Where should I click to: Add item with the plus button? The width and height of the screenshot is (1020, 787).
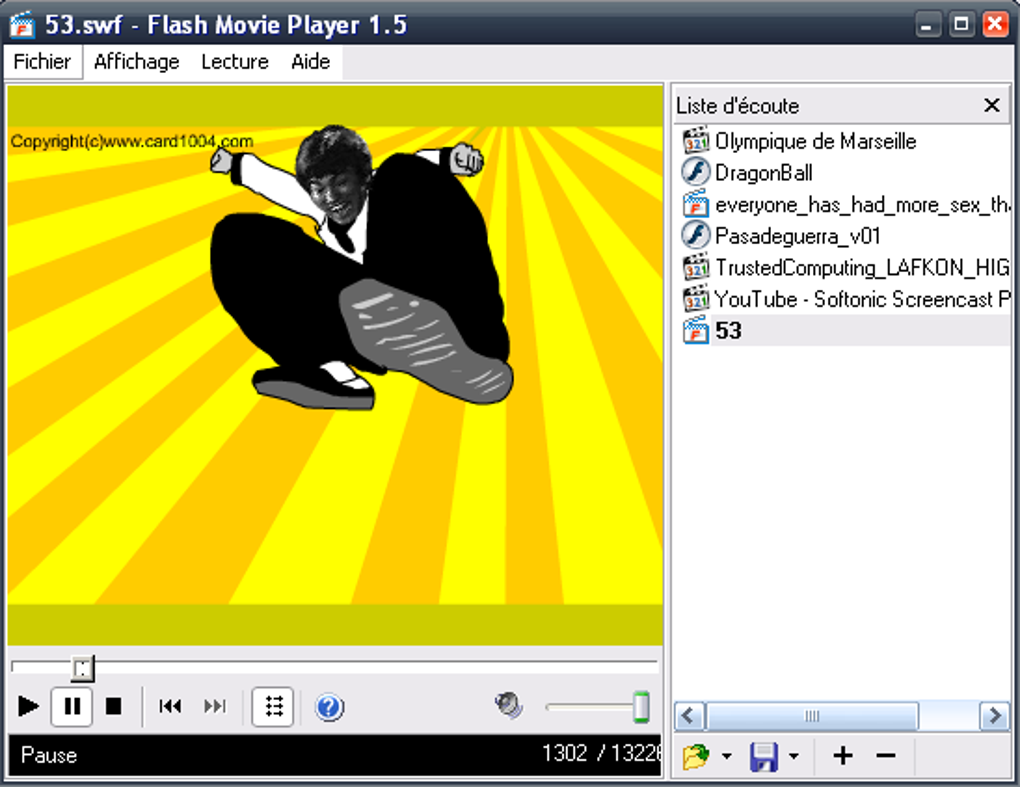pyautogui.click(x=843, y=756)
